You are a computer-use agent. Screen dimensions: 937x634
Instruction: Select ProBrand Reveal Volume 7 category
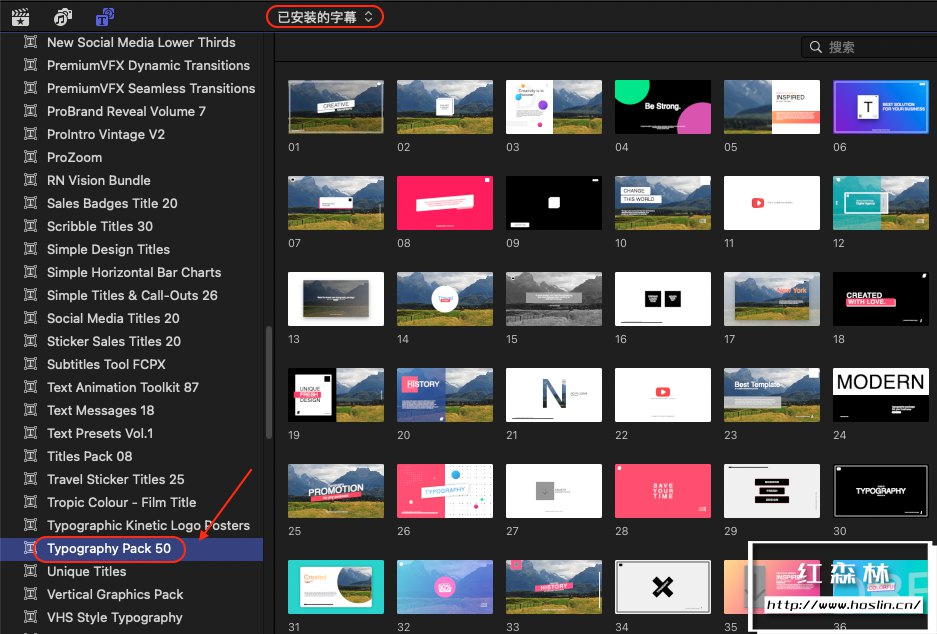(x=126, y=111)
